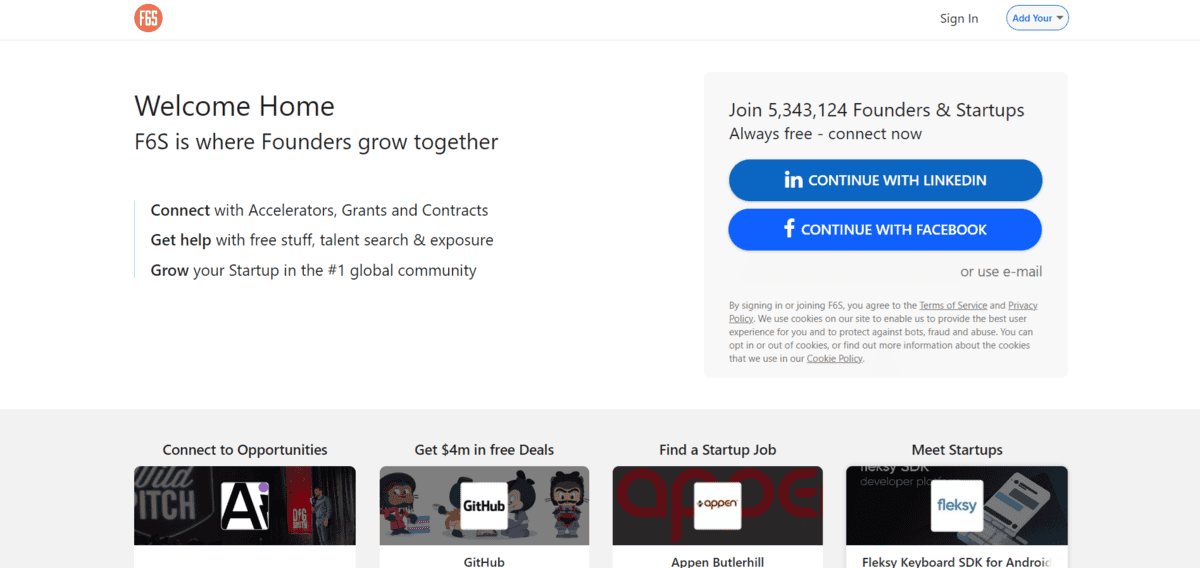Click the GitHub logo icon

[484, 505]
